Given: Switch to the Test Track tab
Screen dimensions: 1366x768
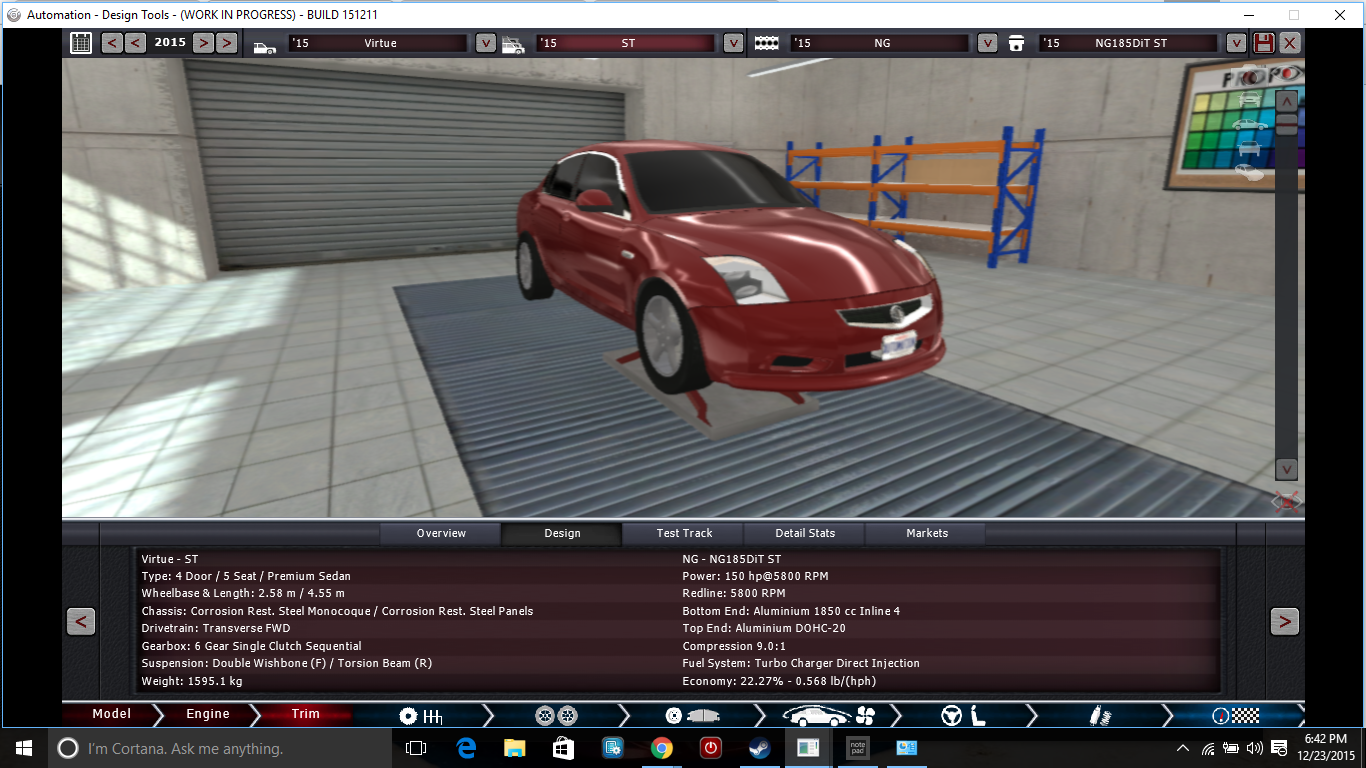Looking at the screenshot, I should tap(684, 533).
